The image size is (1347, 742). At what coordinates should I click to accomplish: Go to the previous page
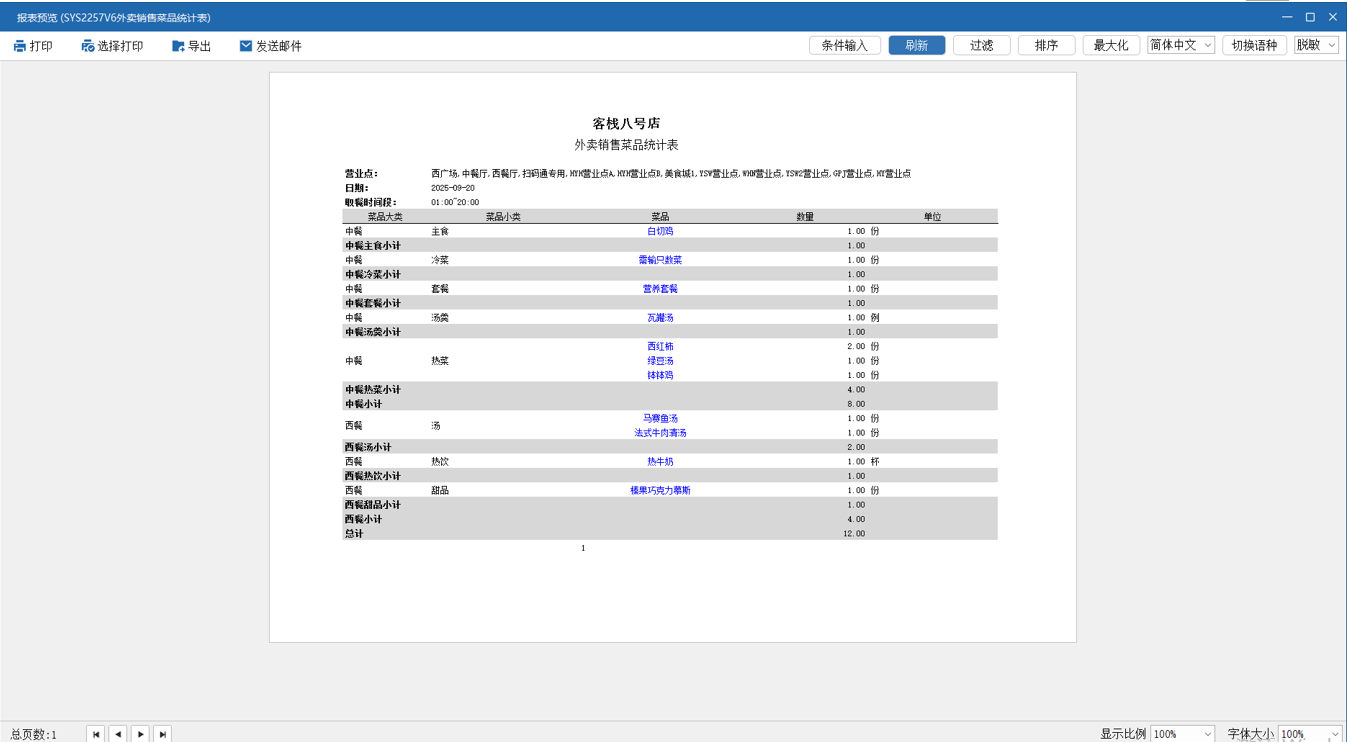118,734
